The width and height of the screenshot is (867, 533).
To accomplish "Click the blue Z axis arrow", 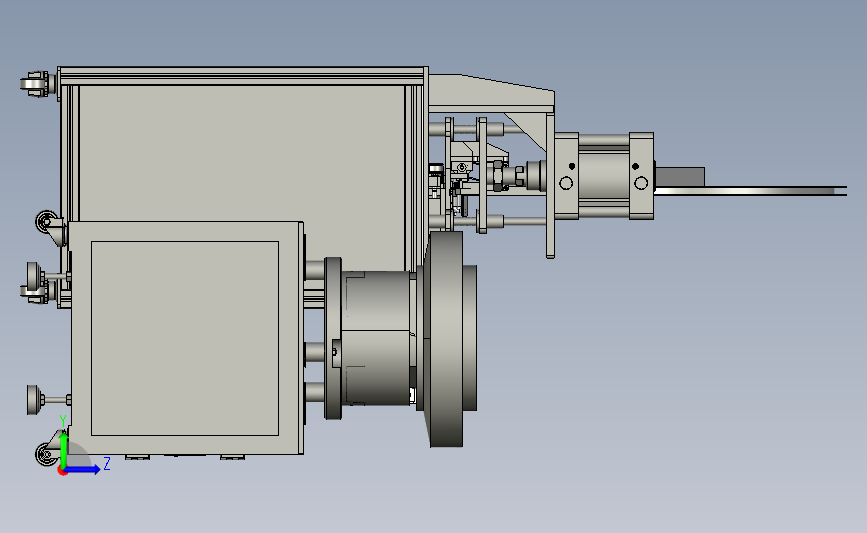I will coord(83,469).
